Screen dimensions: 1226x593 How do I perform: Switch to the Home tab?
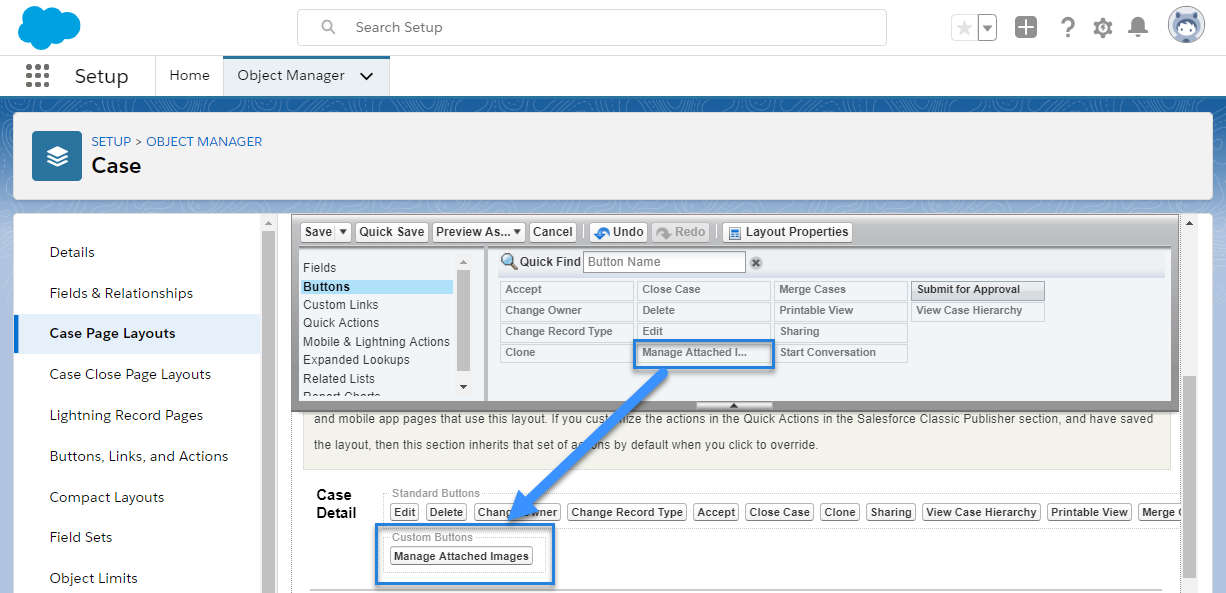pos(190,75)
